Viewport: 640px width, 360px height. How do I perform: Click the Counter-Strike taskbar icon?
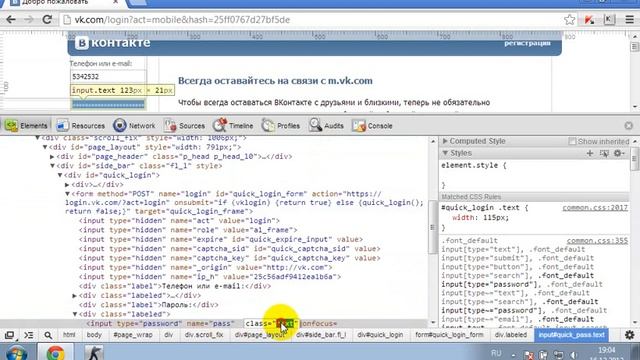93,353
